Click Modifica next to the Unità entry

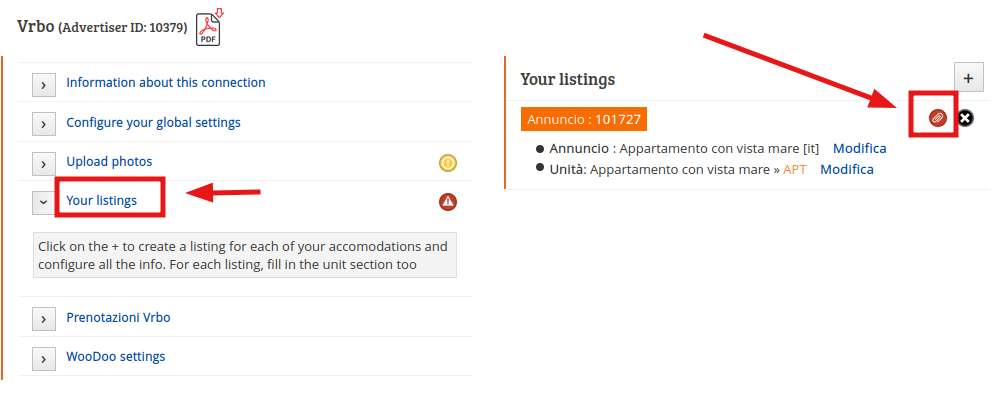point(847,169)
